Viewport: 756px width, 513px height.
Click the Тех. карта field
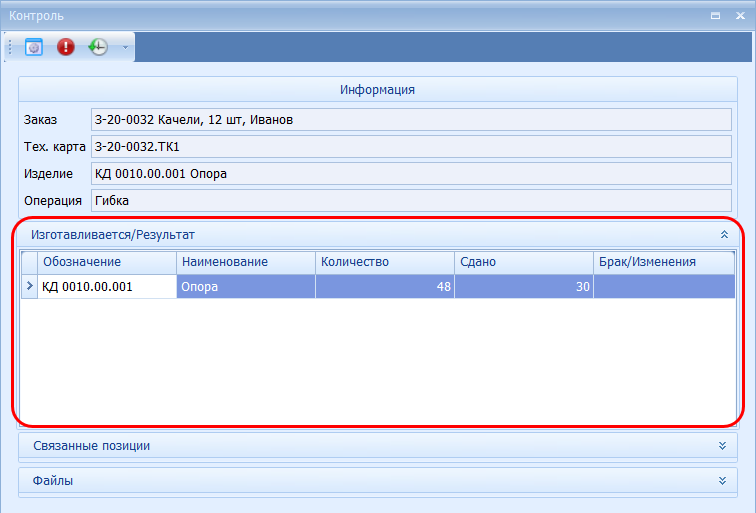(411, 147)
